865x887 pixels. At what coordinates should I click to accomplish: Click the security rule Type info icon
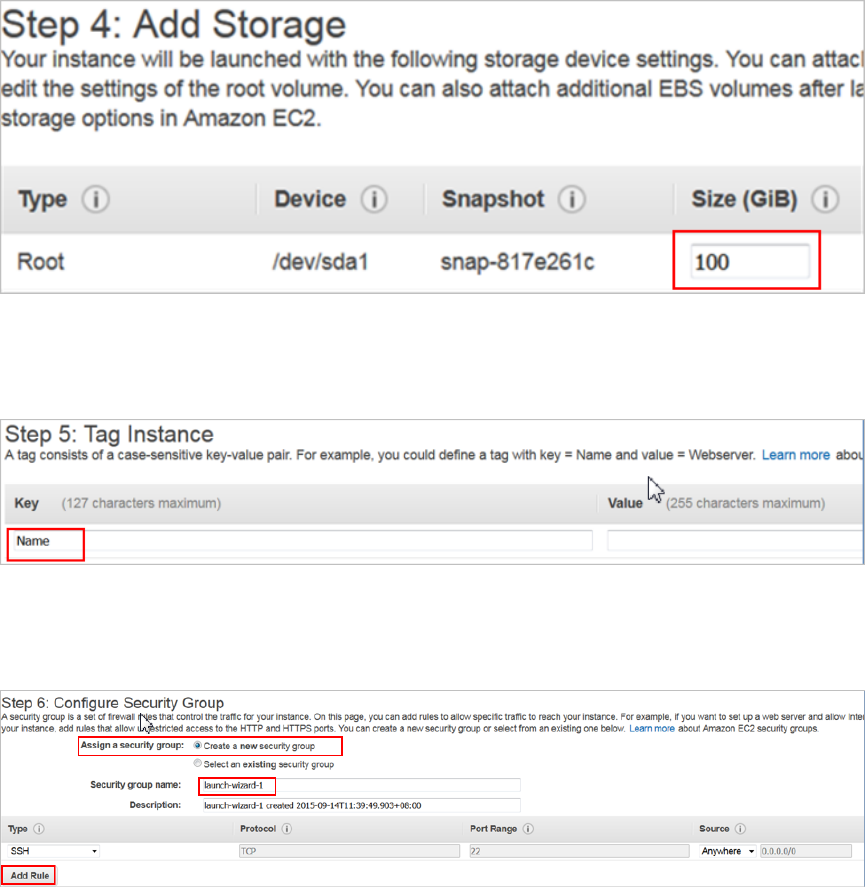(39, 829)
